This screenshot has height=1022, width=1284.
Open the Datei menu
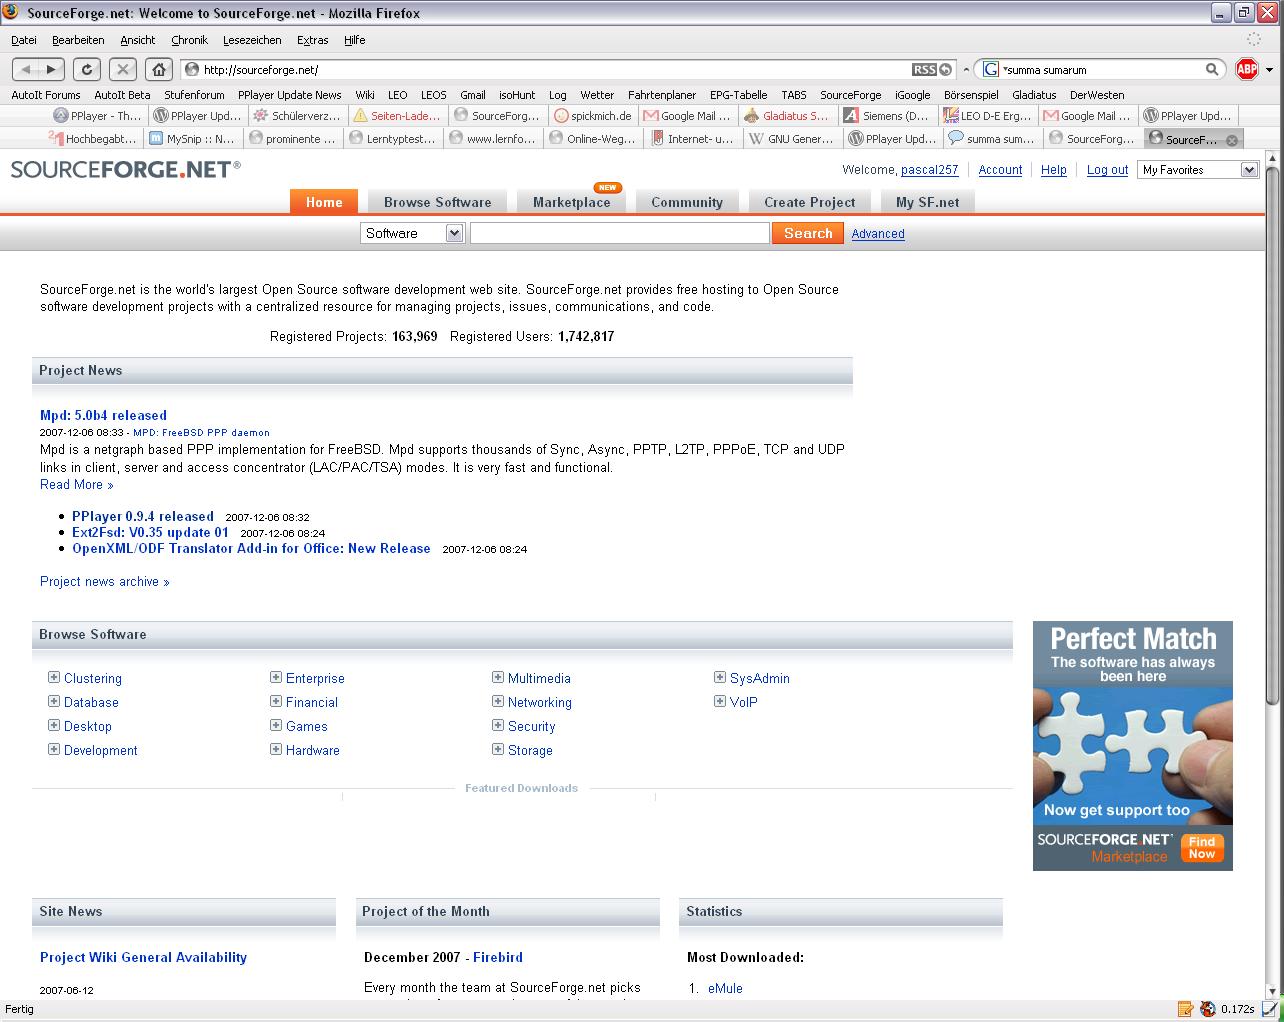tap(24, 40)
